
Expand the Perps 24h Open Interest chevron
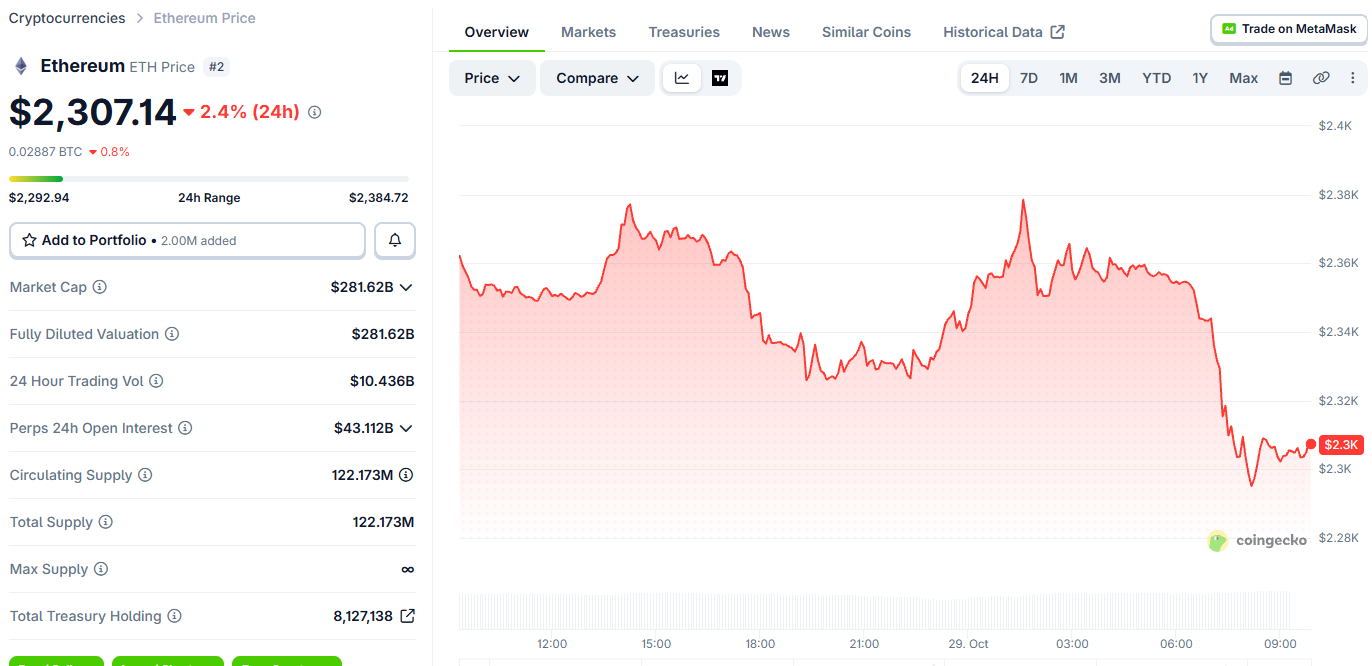point(406,428)
